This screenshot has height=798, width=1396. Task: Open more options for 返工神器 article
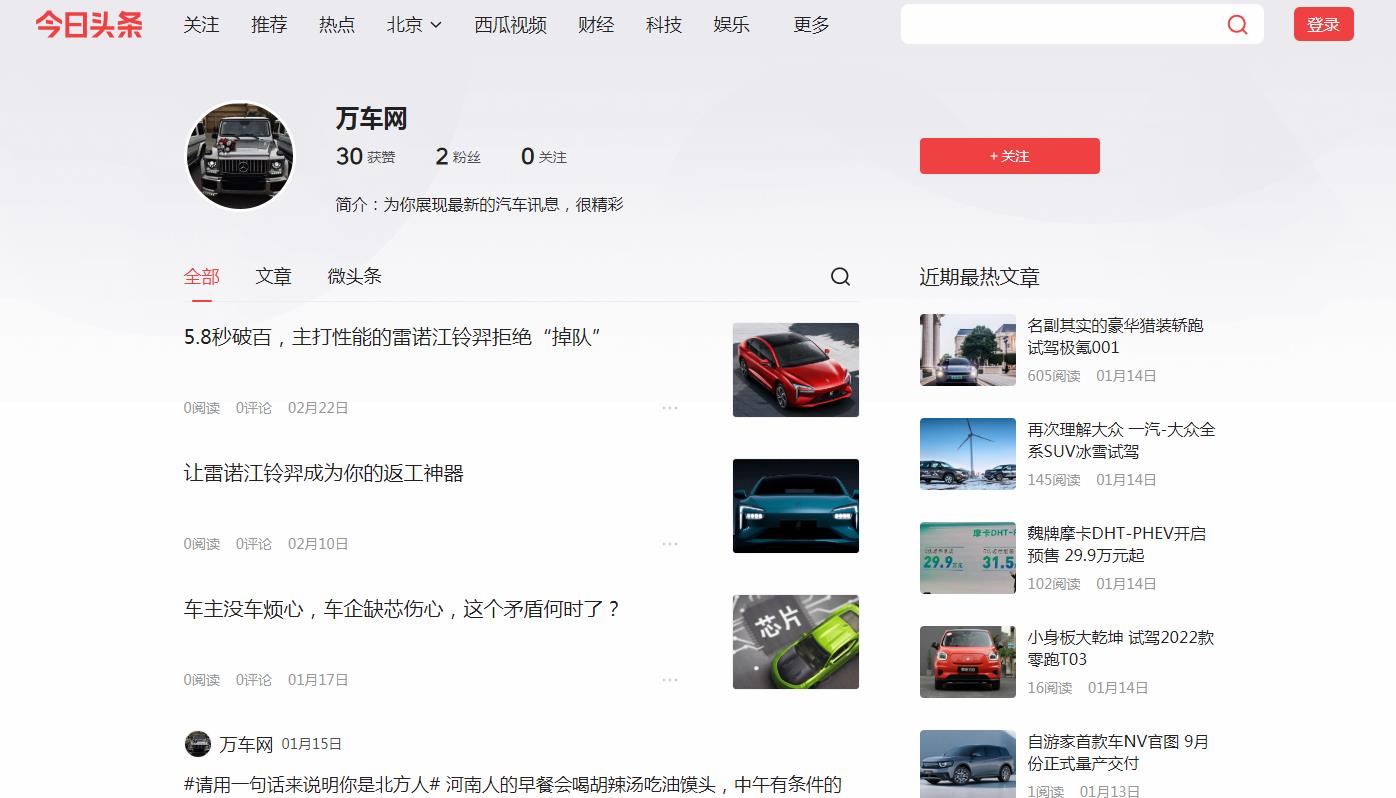pos(670,544)
